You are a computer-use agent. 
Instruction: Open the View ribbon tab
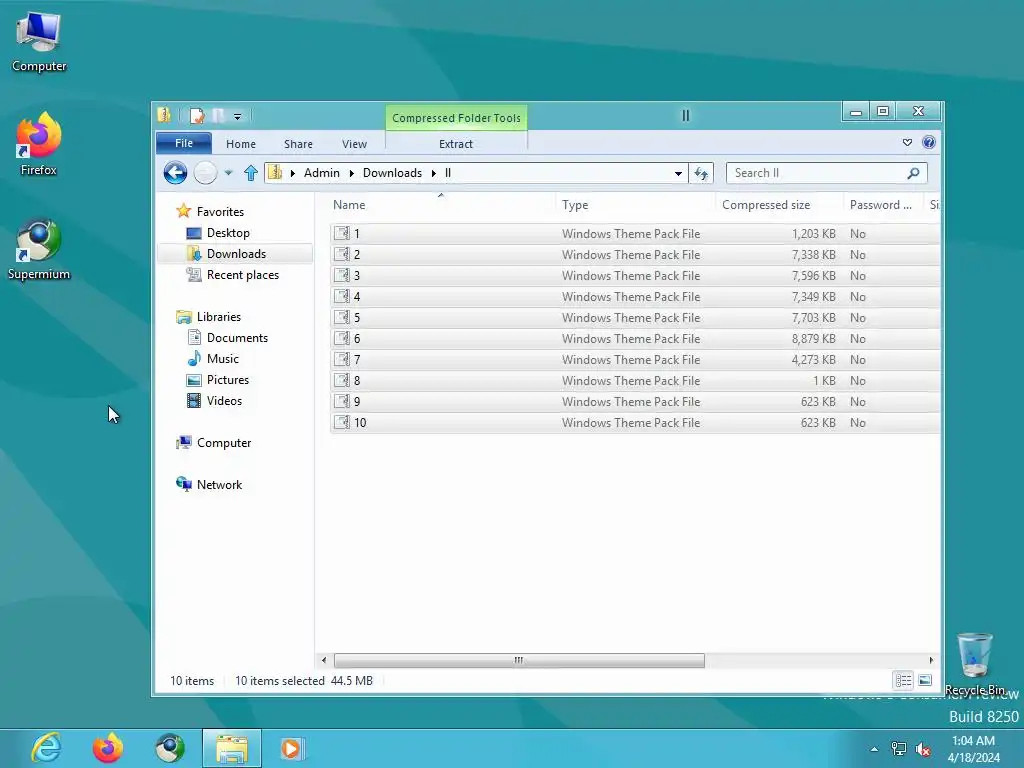pos(354,144)
